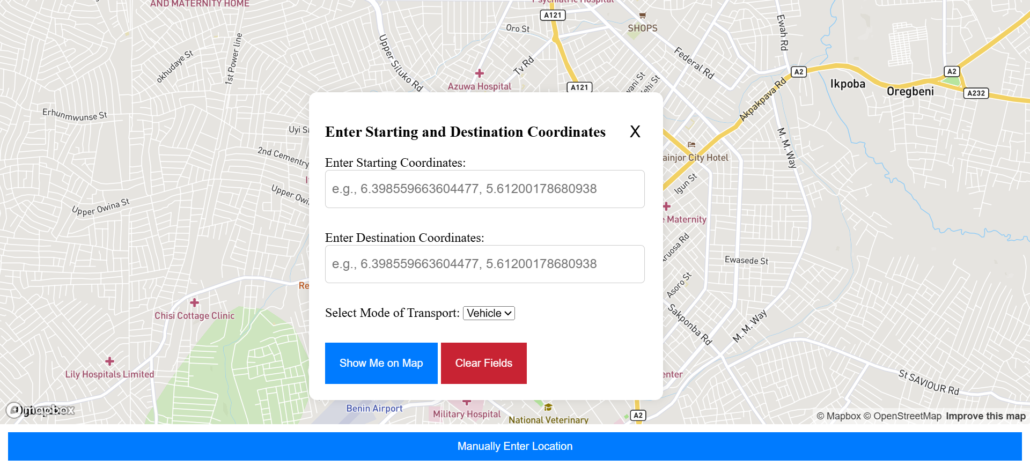Click the Maternity cross marker right of dialog
This screenshot has width=1030, height=466.
(x=666, y=206)
